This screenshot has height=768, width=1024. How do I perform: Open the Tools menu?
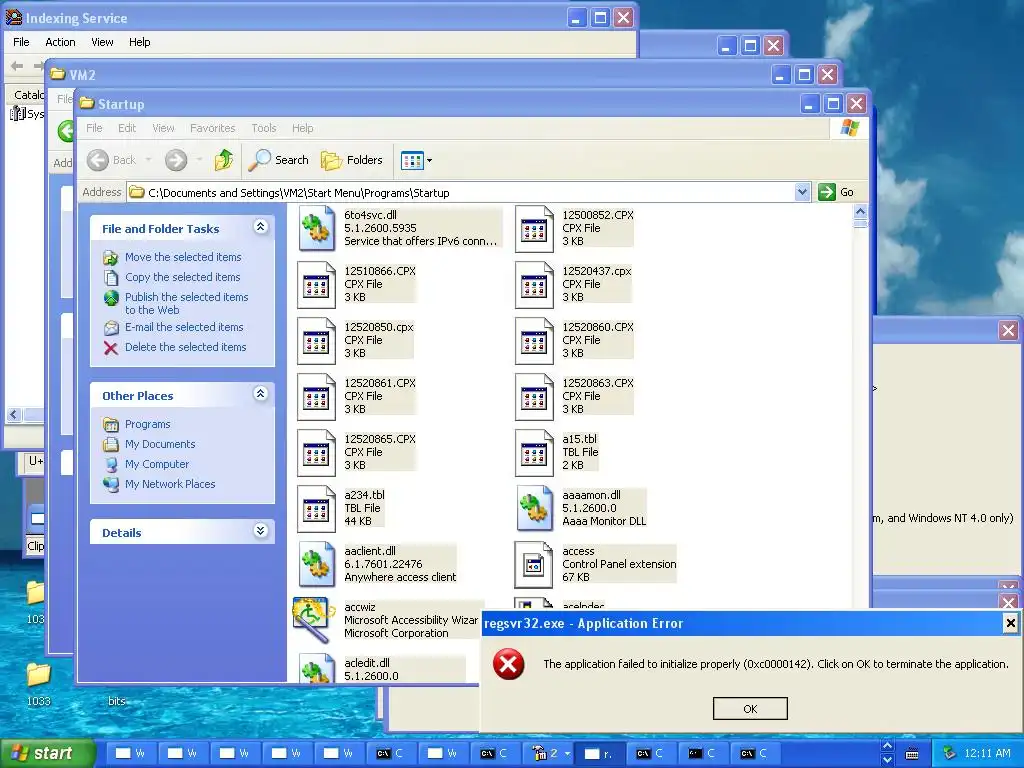pos(264,128)
